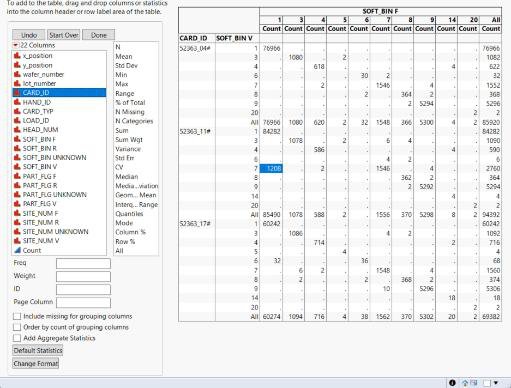Click the CARD_ID table row header
511x388 pixels.
(x=193, y=38)
